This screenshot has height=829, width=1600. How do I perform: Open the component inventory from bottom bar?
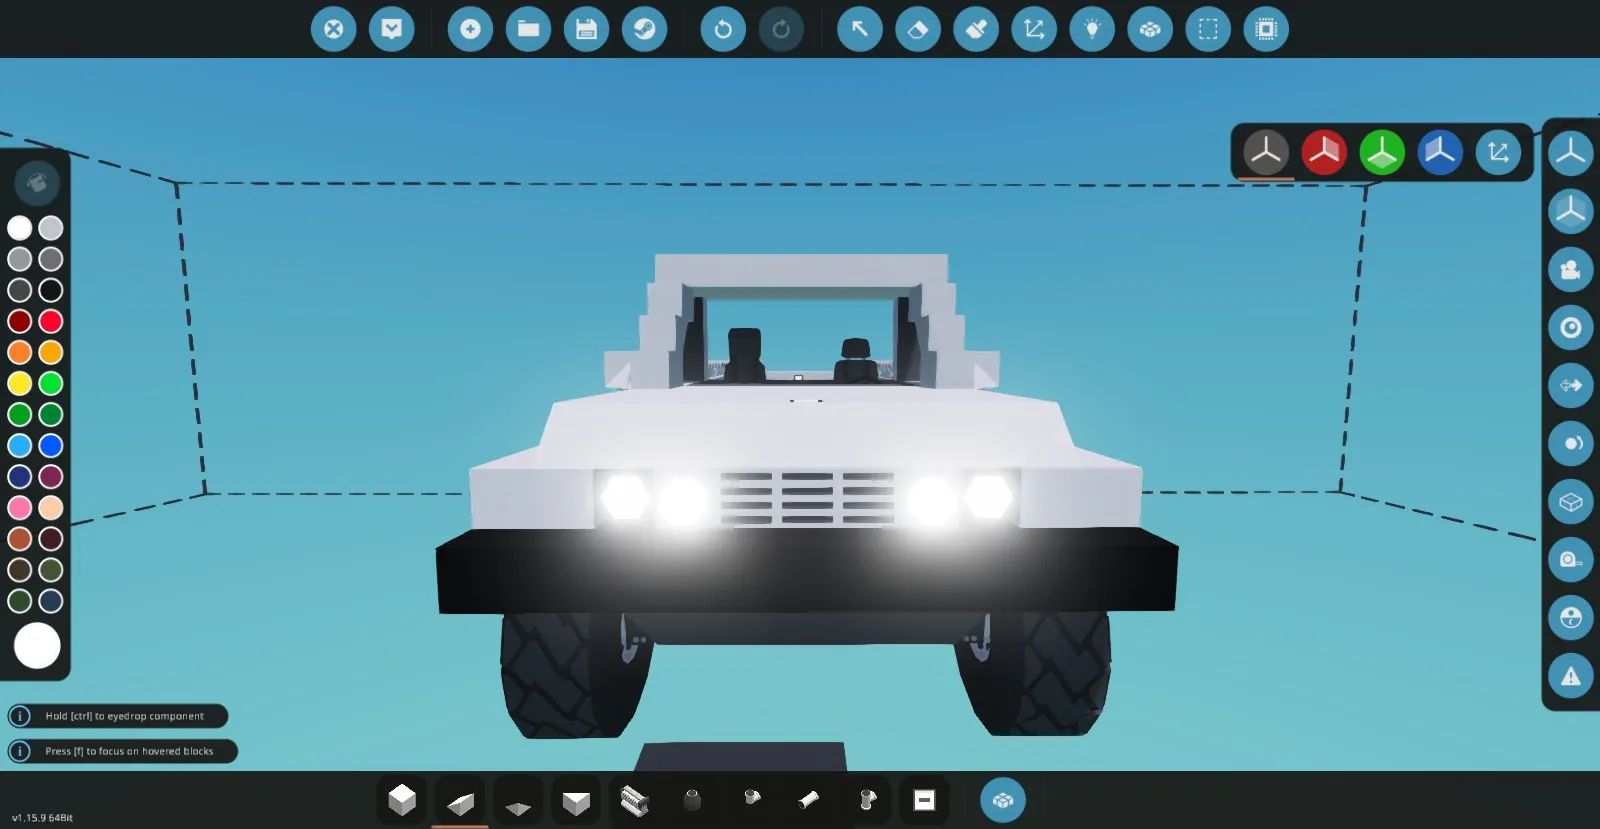[x=1002, y=800]
